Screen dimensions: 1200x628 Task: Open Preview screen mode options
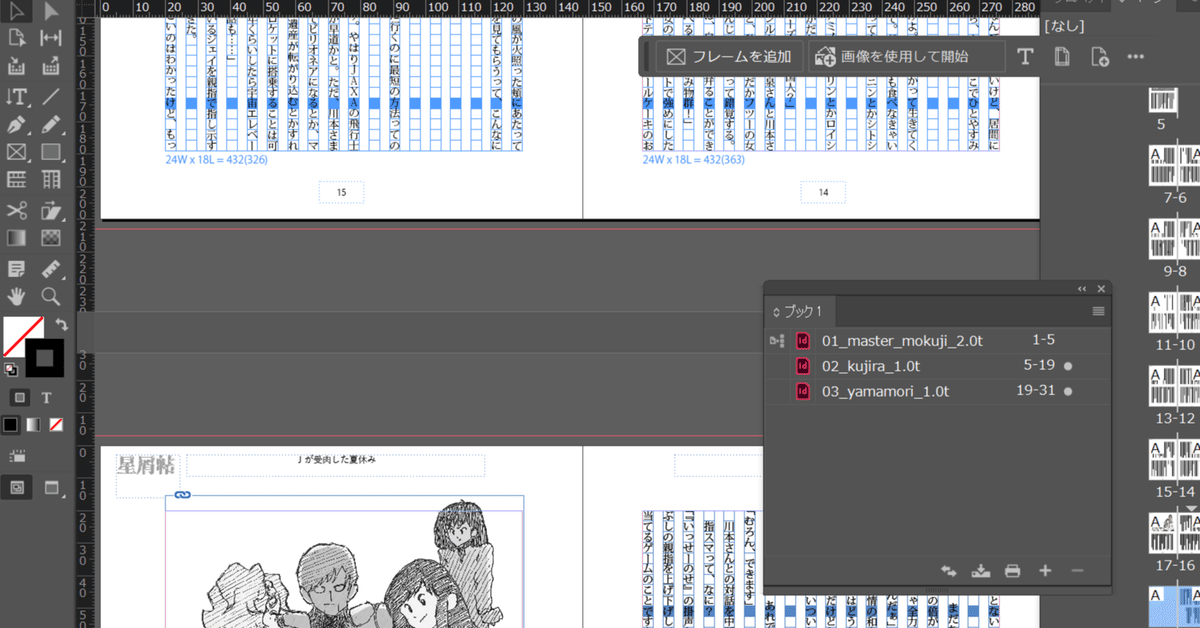(51, 488)
